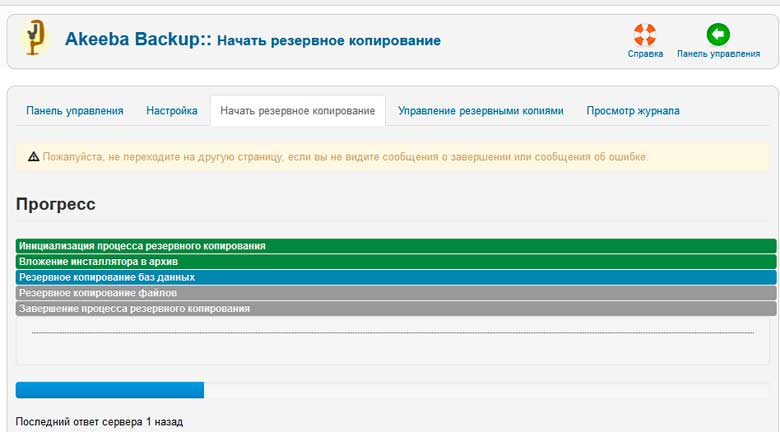This screenshot has width=780, height=432.
Task: Click the Завершение процесса резервного копирования step
Action: [396, 309]
